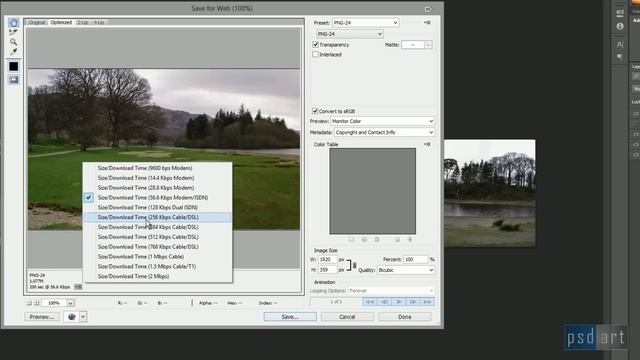Choose 1 Mbps Cable download time
Screen dimensions: 640x360
pos(158,256)
